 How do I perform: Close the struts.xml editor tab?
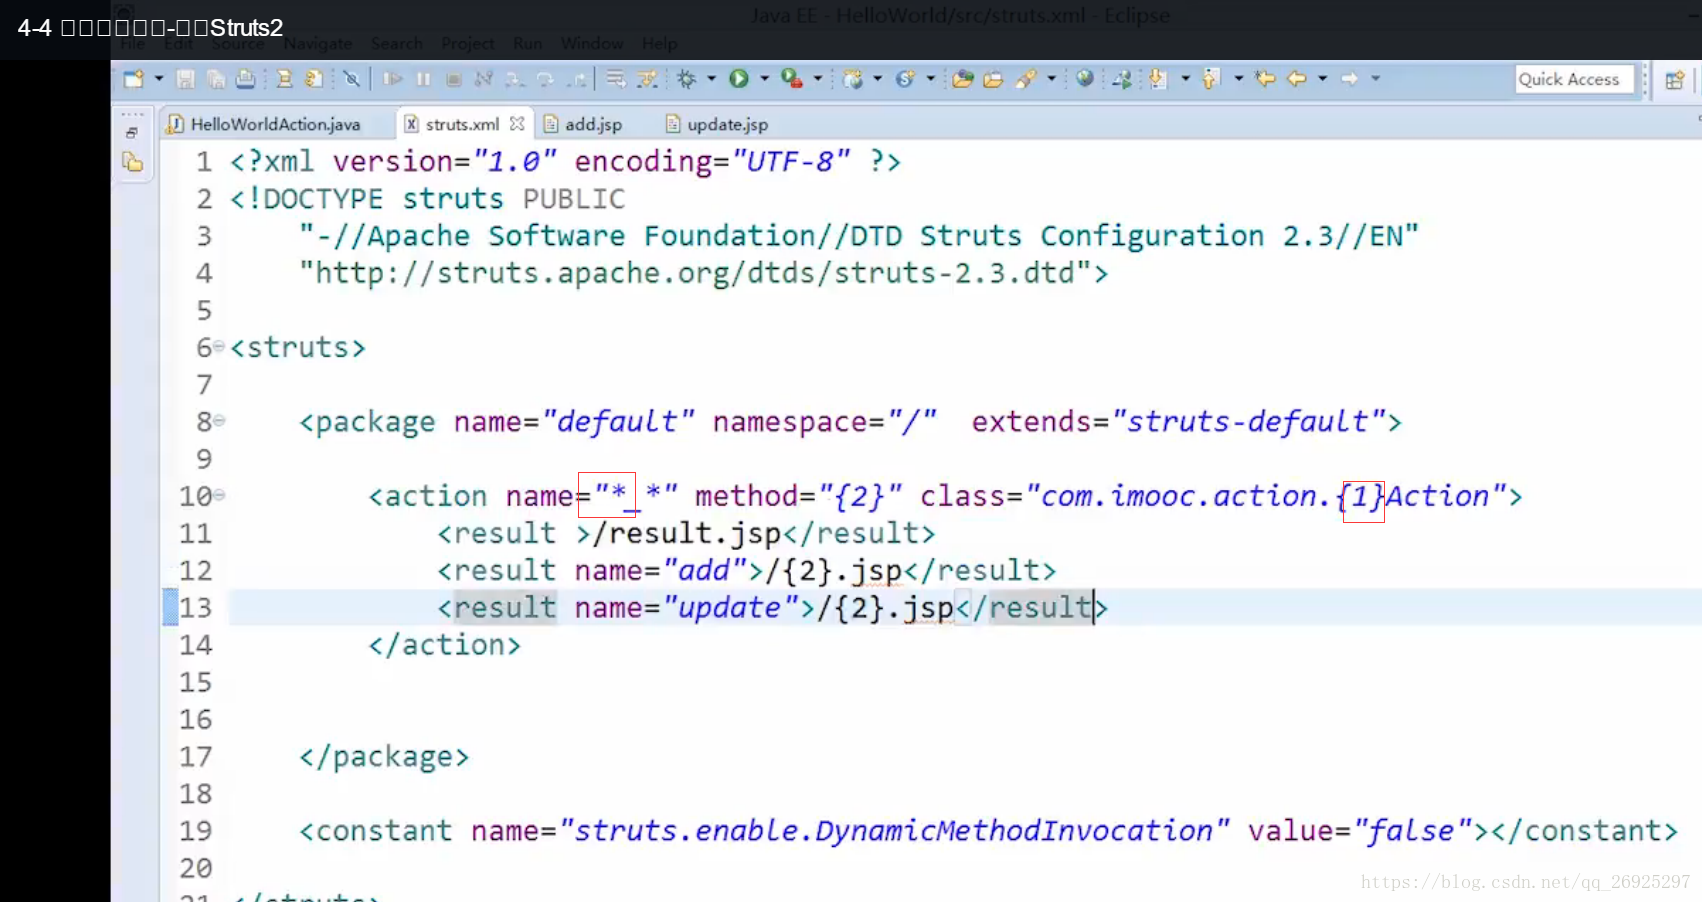[517, 124]
